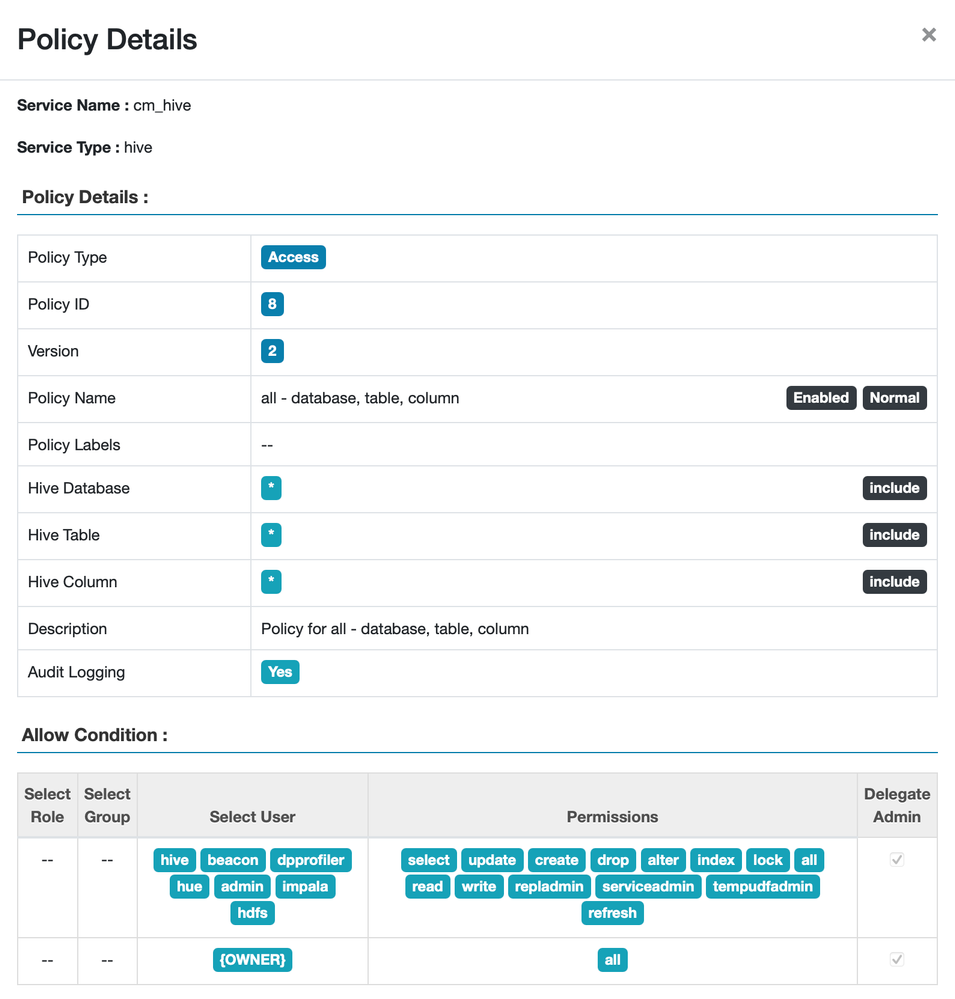Click the Hive Column include badge
This screenshot has width=955, height=999.
894,582
